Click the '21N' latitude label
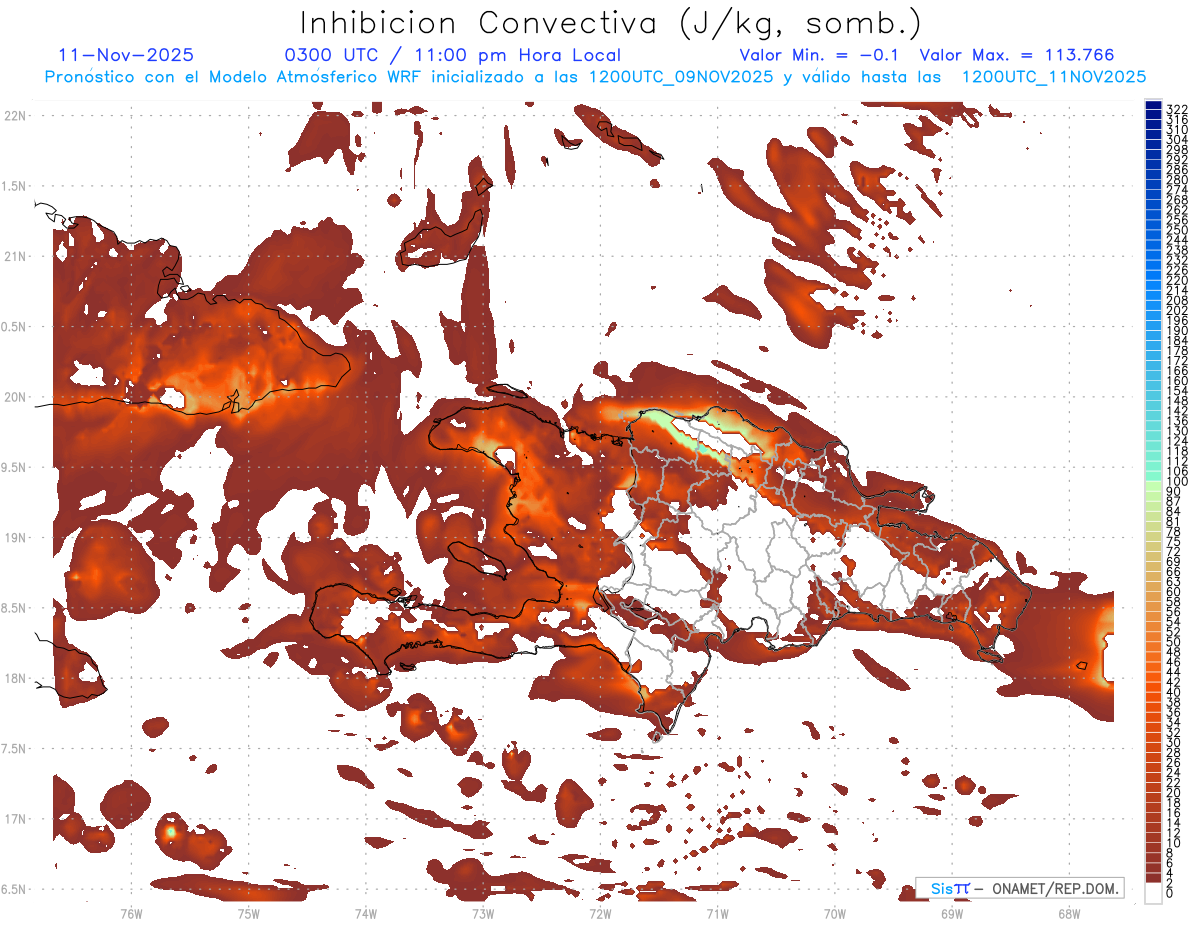Image resolution: width=1200 pixels, height=927 pixels. point(14,256)
